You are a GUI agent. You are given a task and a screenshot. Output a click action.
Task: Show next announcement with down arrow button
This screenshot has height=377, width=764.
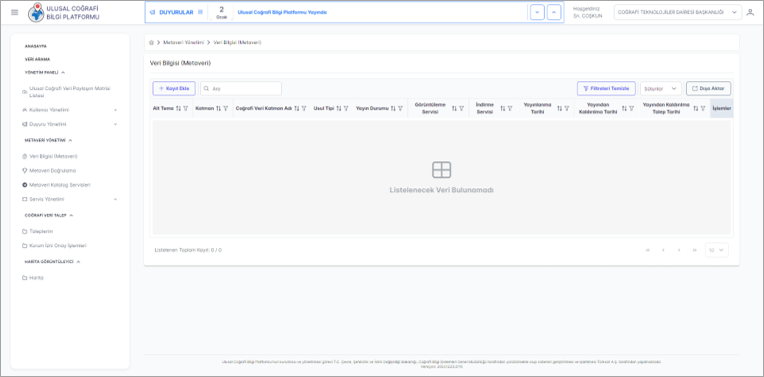pyautogui.click(x=537, y=12)
